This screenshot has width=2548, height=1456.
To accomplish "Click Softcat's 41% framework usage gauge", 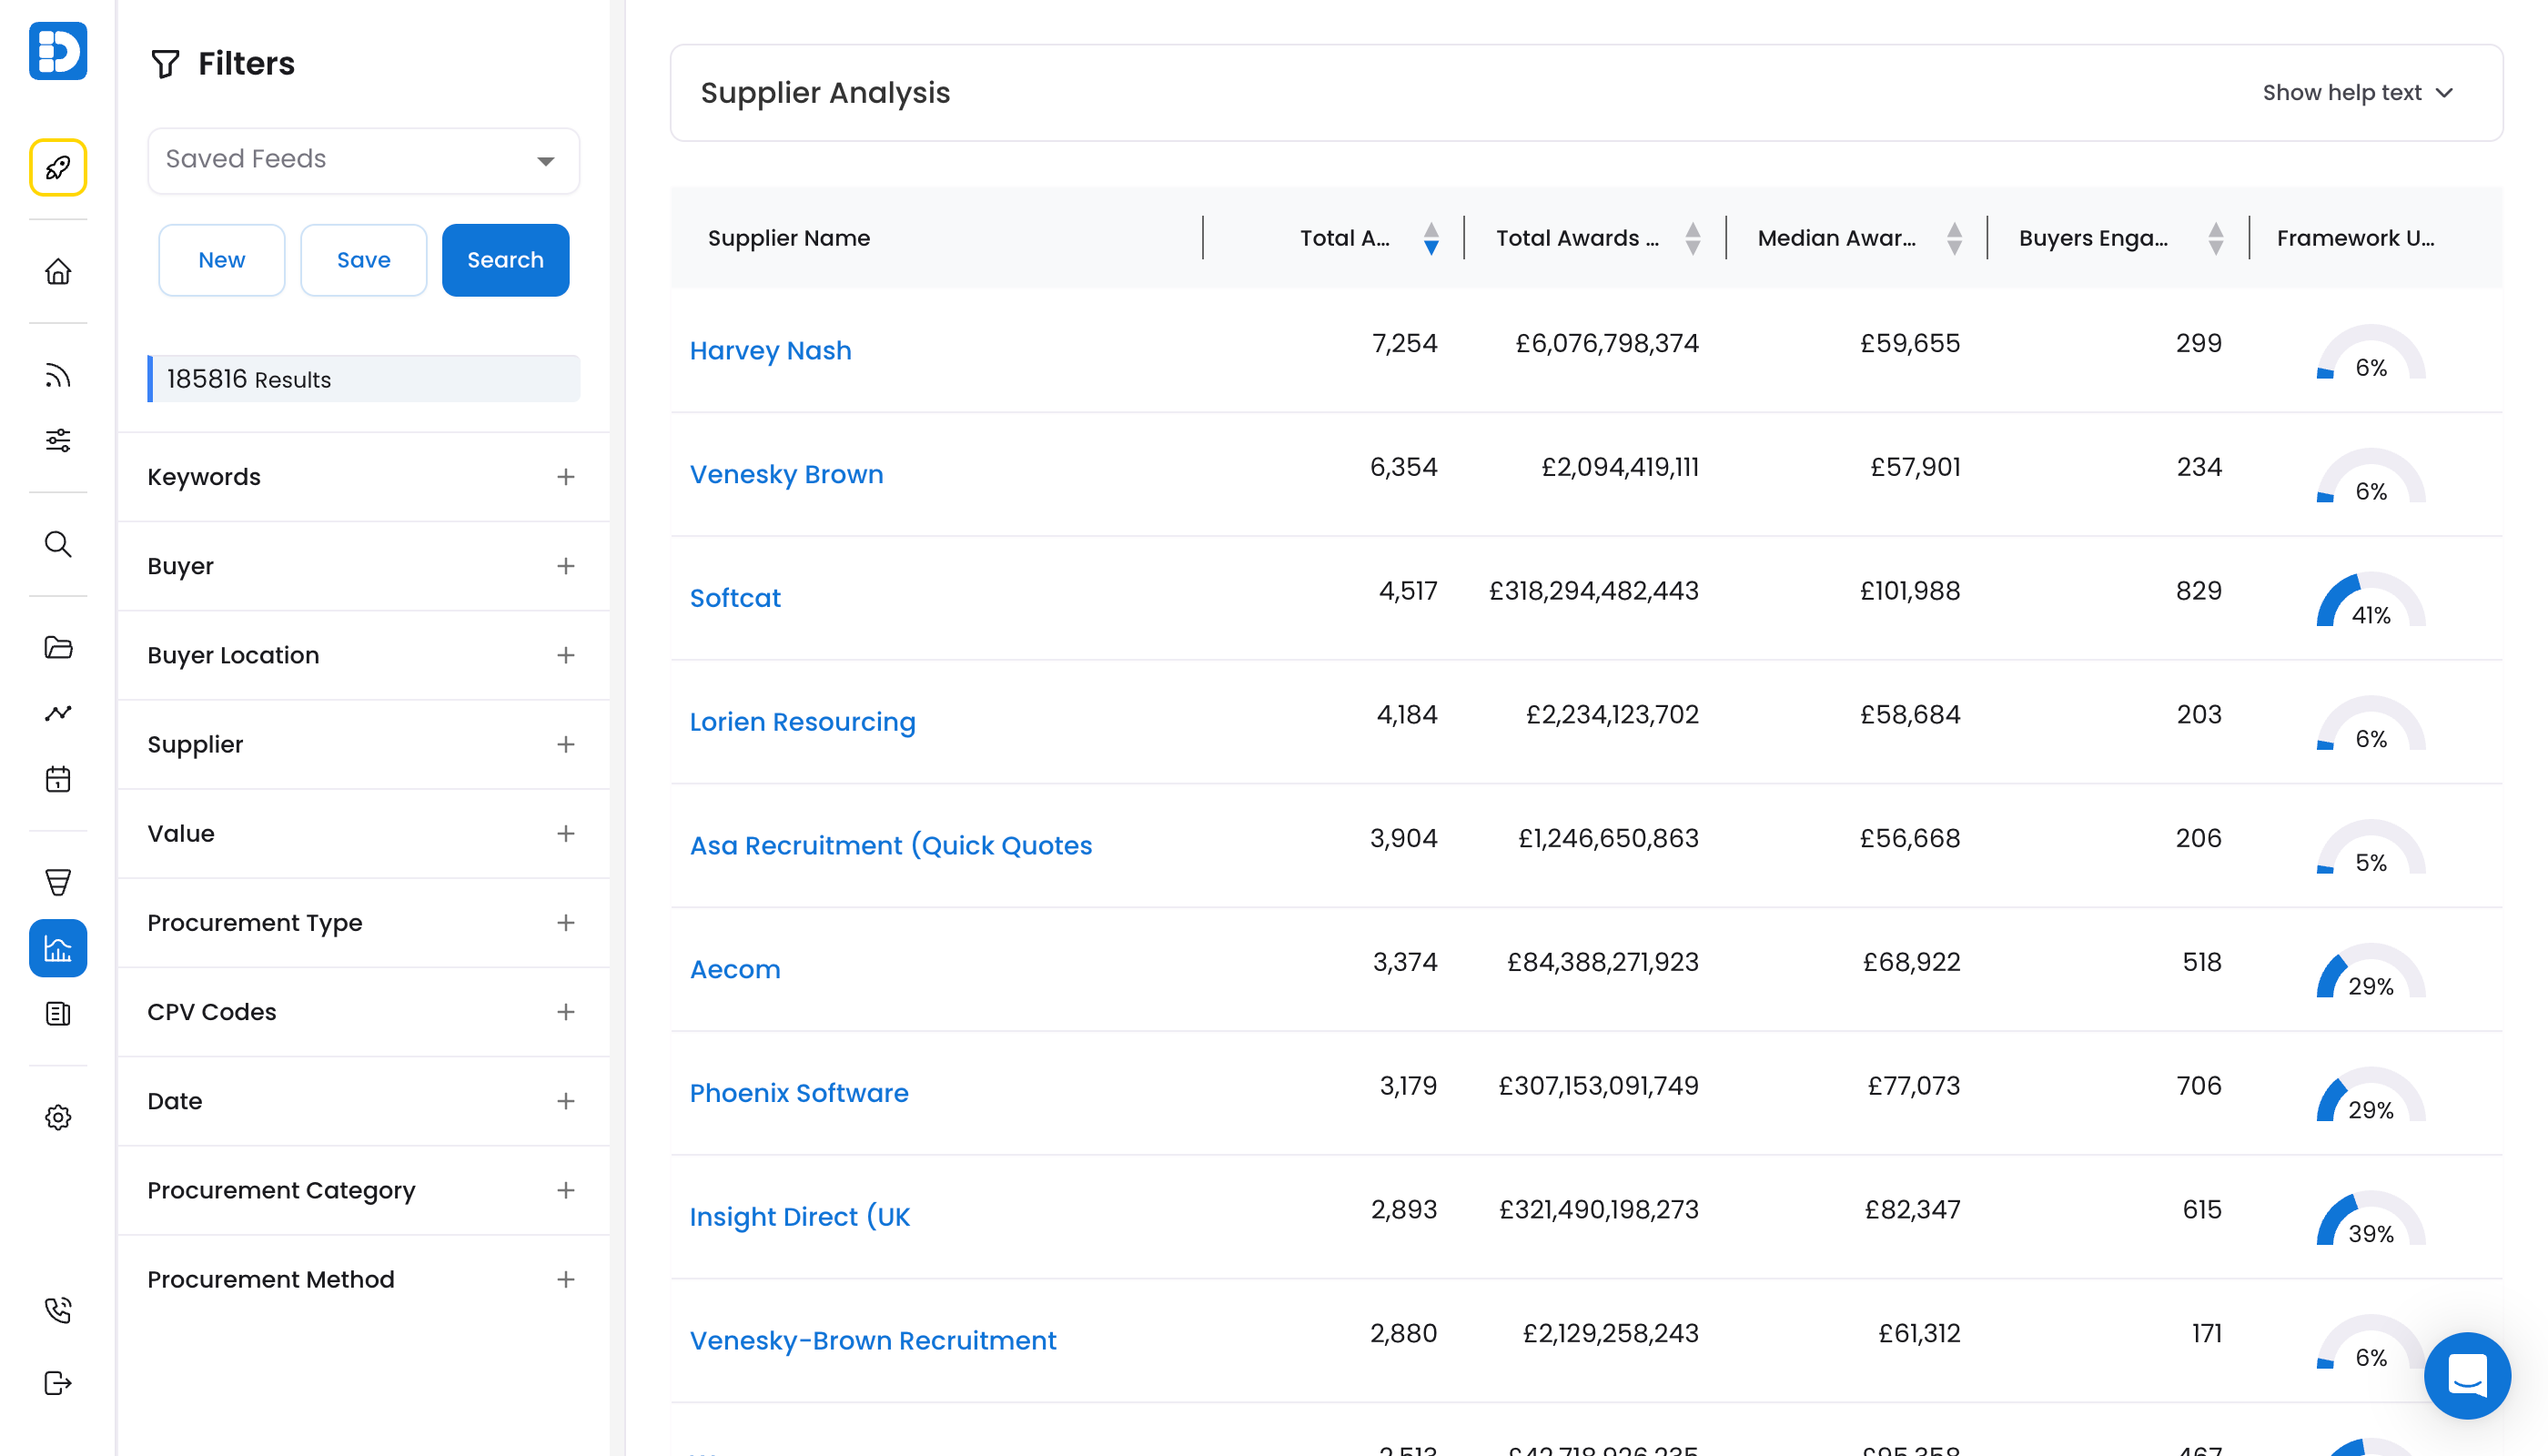I will (x=2369, y=604).
